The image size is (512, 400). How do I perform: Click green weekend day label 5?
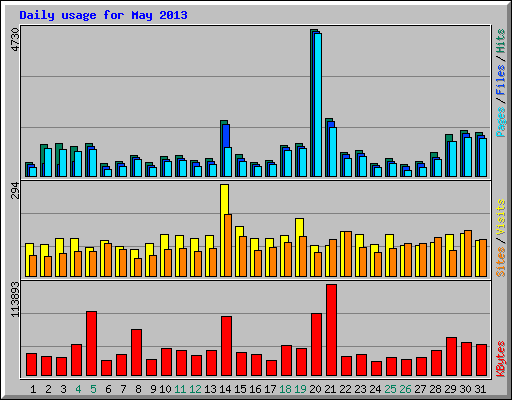tap(93, 389)
